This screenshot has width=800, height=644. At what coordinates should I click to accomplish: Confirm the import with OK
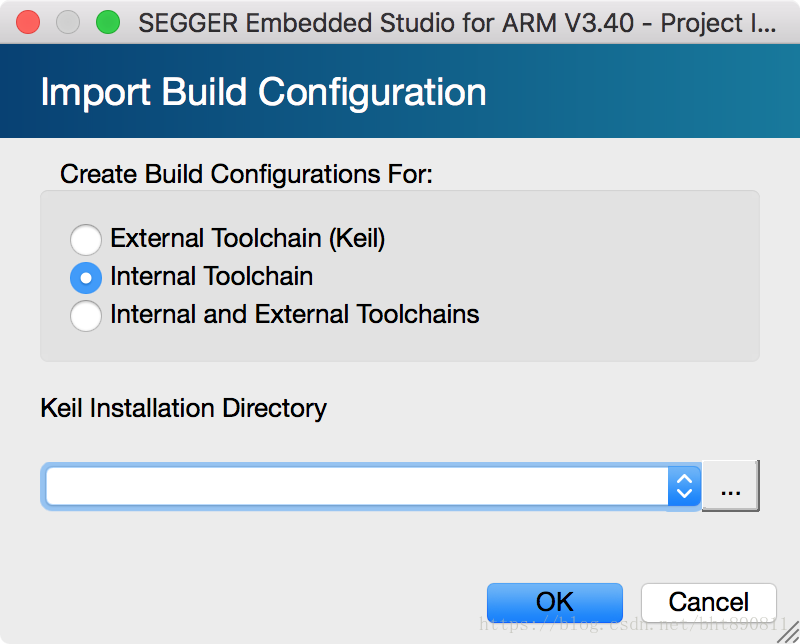click(555, 602)
